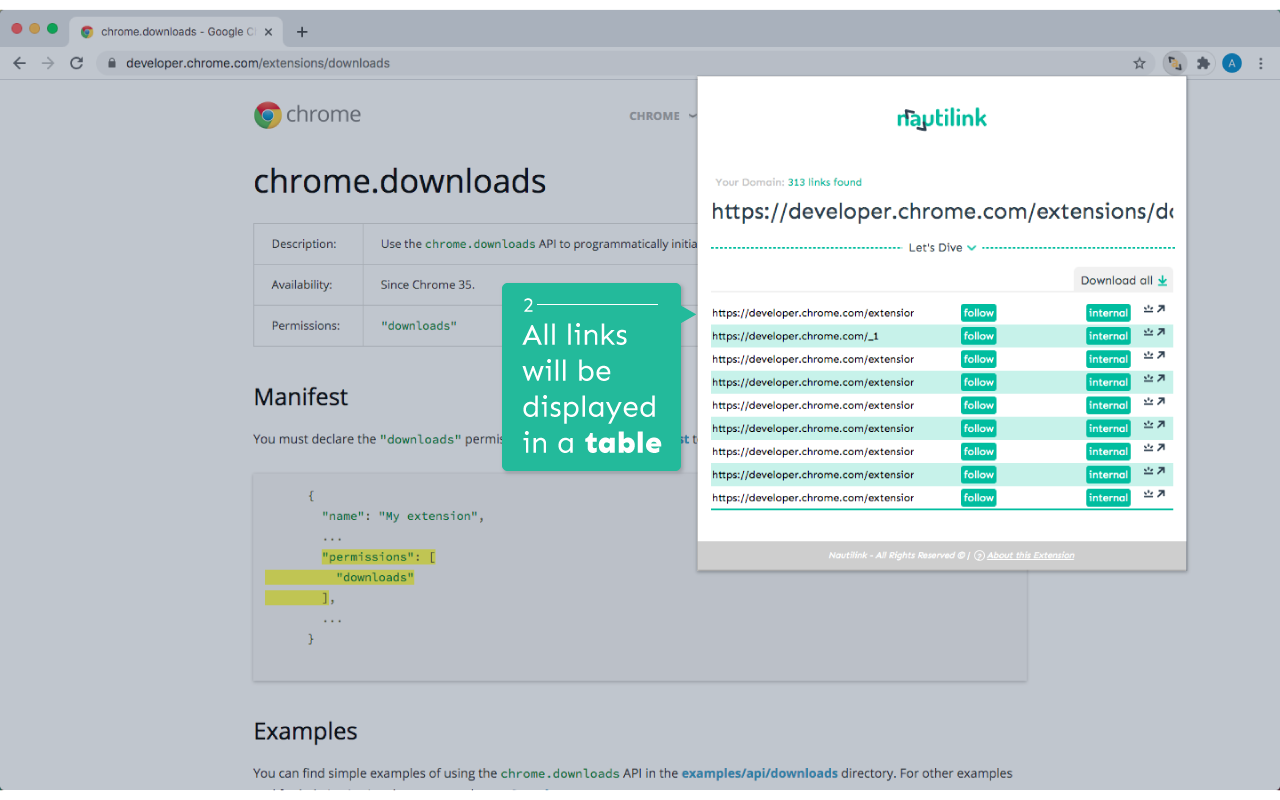The height and width of the screenshot is (800, 1280).
Task: Click the Availability cell in the table
Action: click(308, 285)
